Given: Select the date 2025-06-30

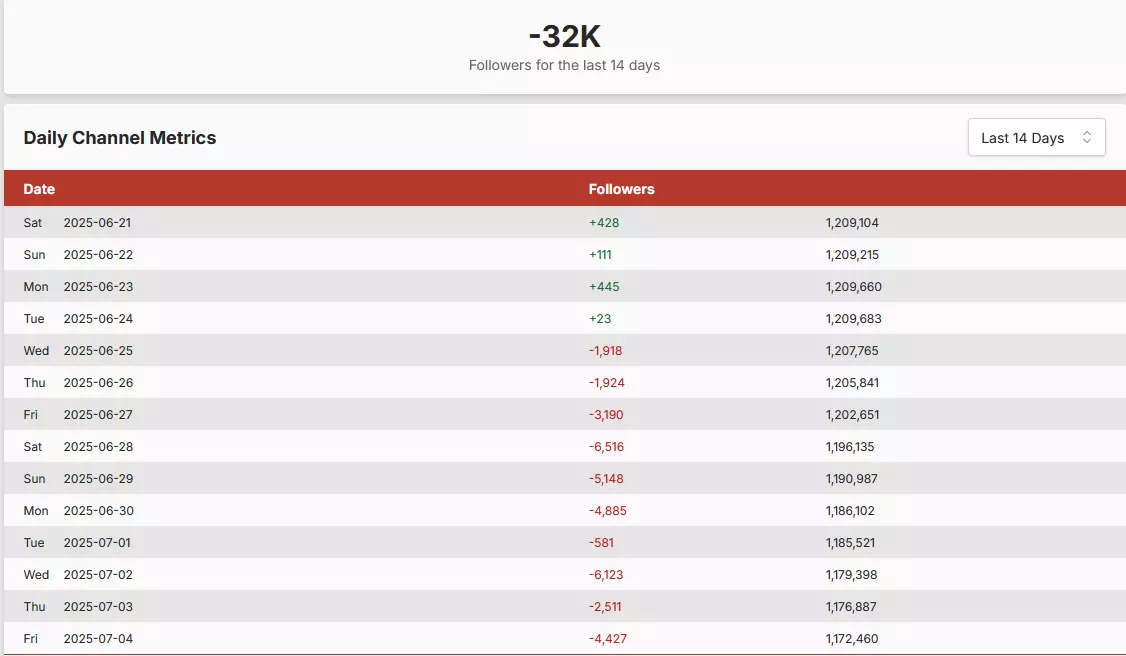Looking at the screenshot, I should 98,511.
